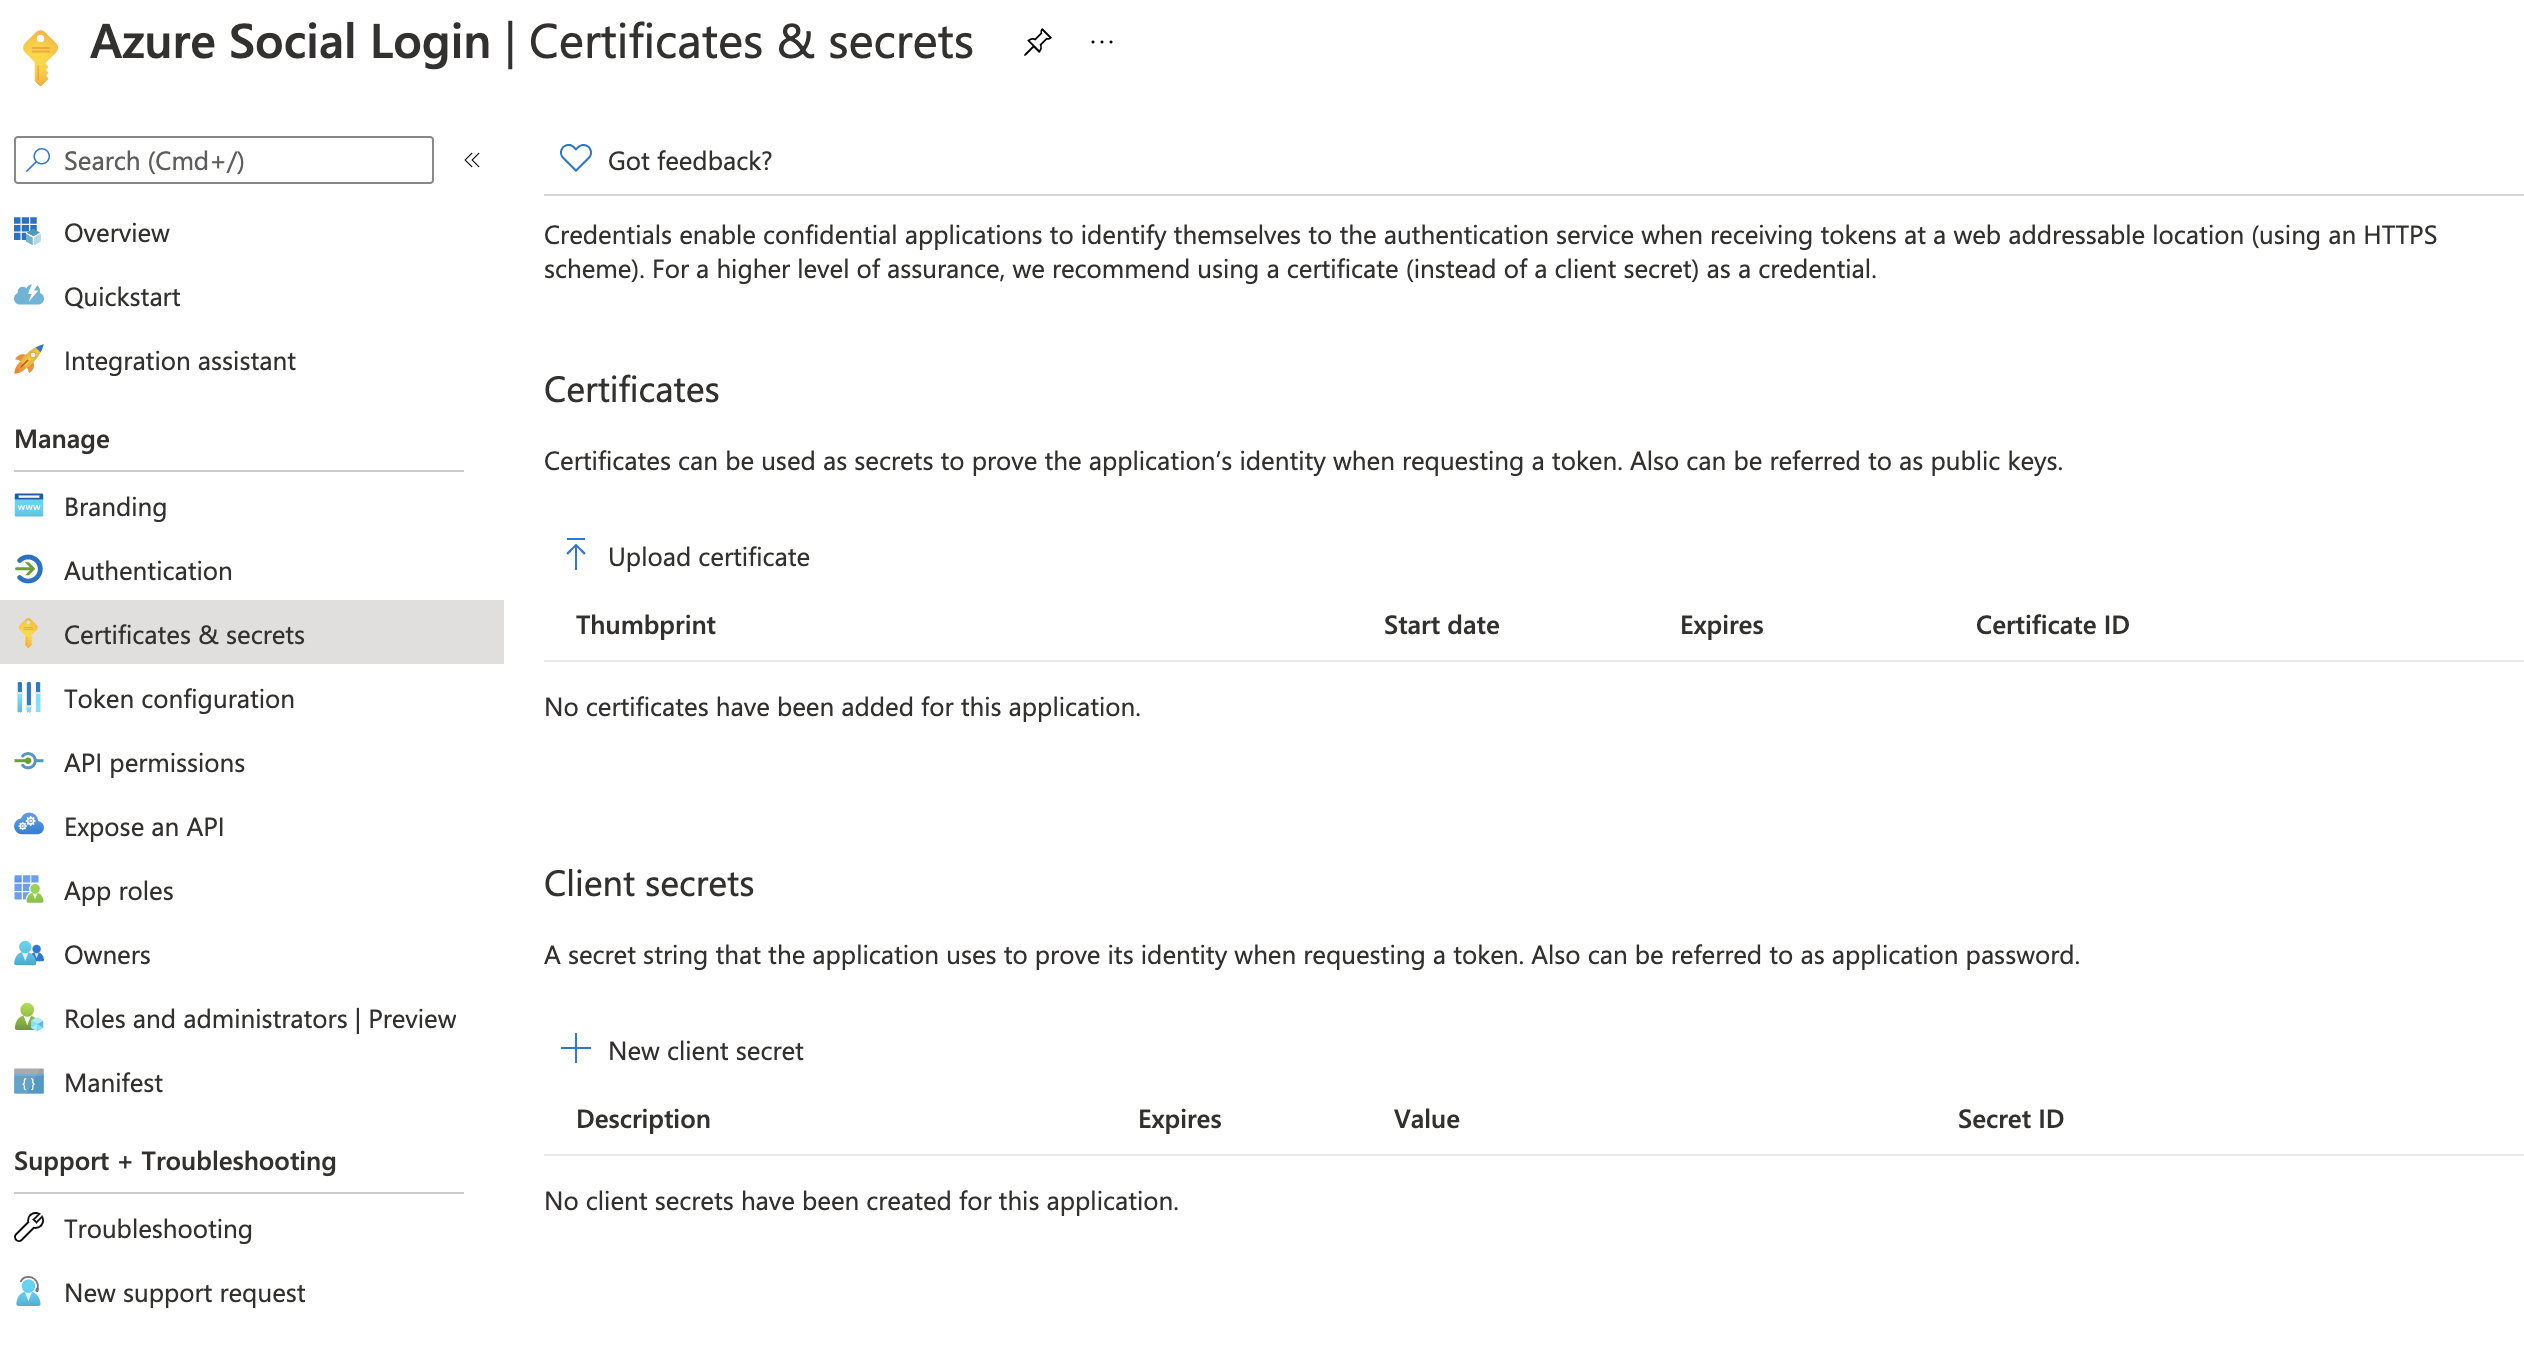The image size is (2524, 1368).
Task: Click New client secret
Action: click(705, 1051)
